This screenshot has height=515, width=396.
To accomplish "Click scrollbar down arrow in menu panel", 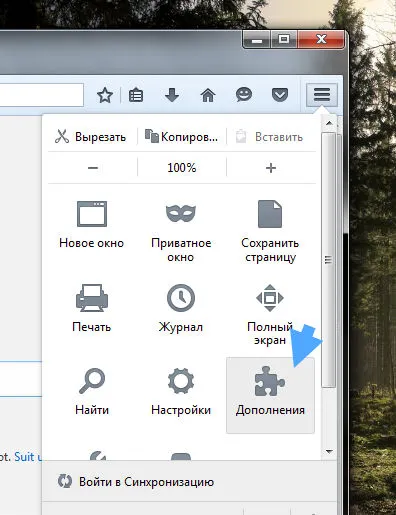I will [x=329, y=452].
